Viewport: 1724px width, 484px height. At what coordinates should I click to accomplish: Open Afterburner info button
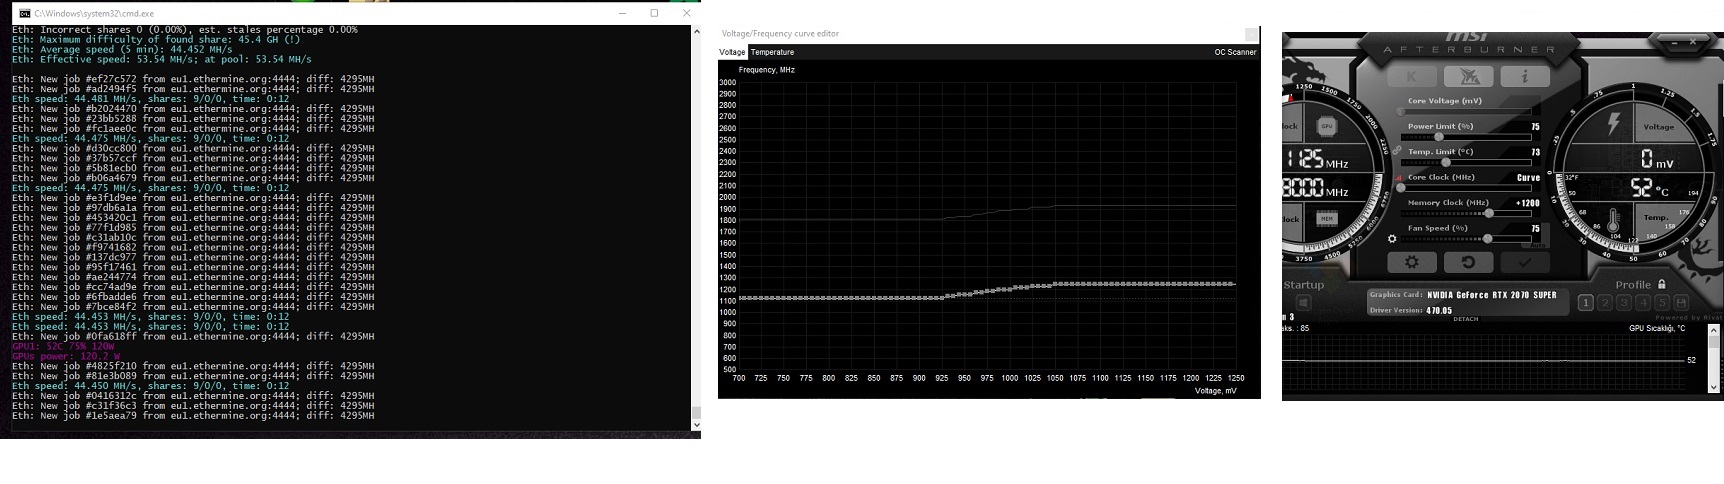coord(1525,76)
